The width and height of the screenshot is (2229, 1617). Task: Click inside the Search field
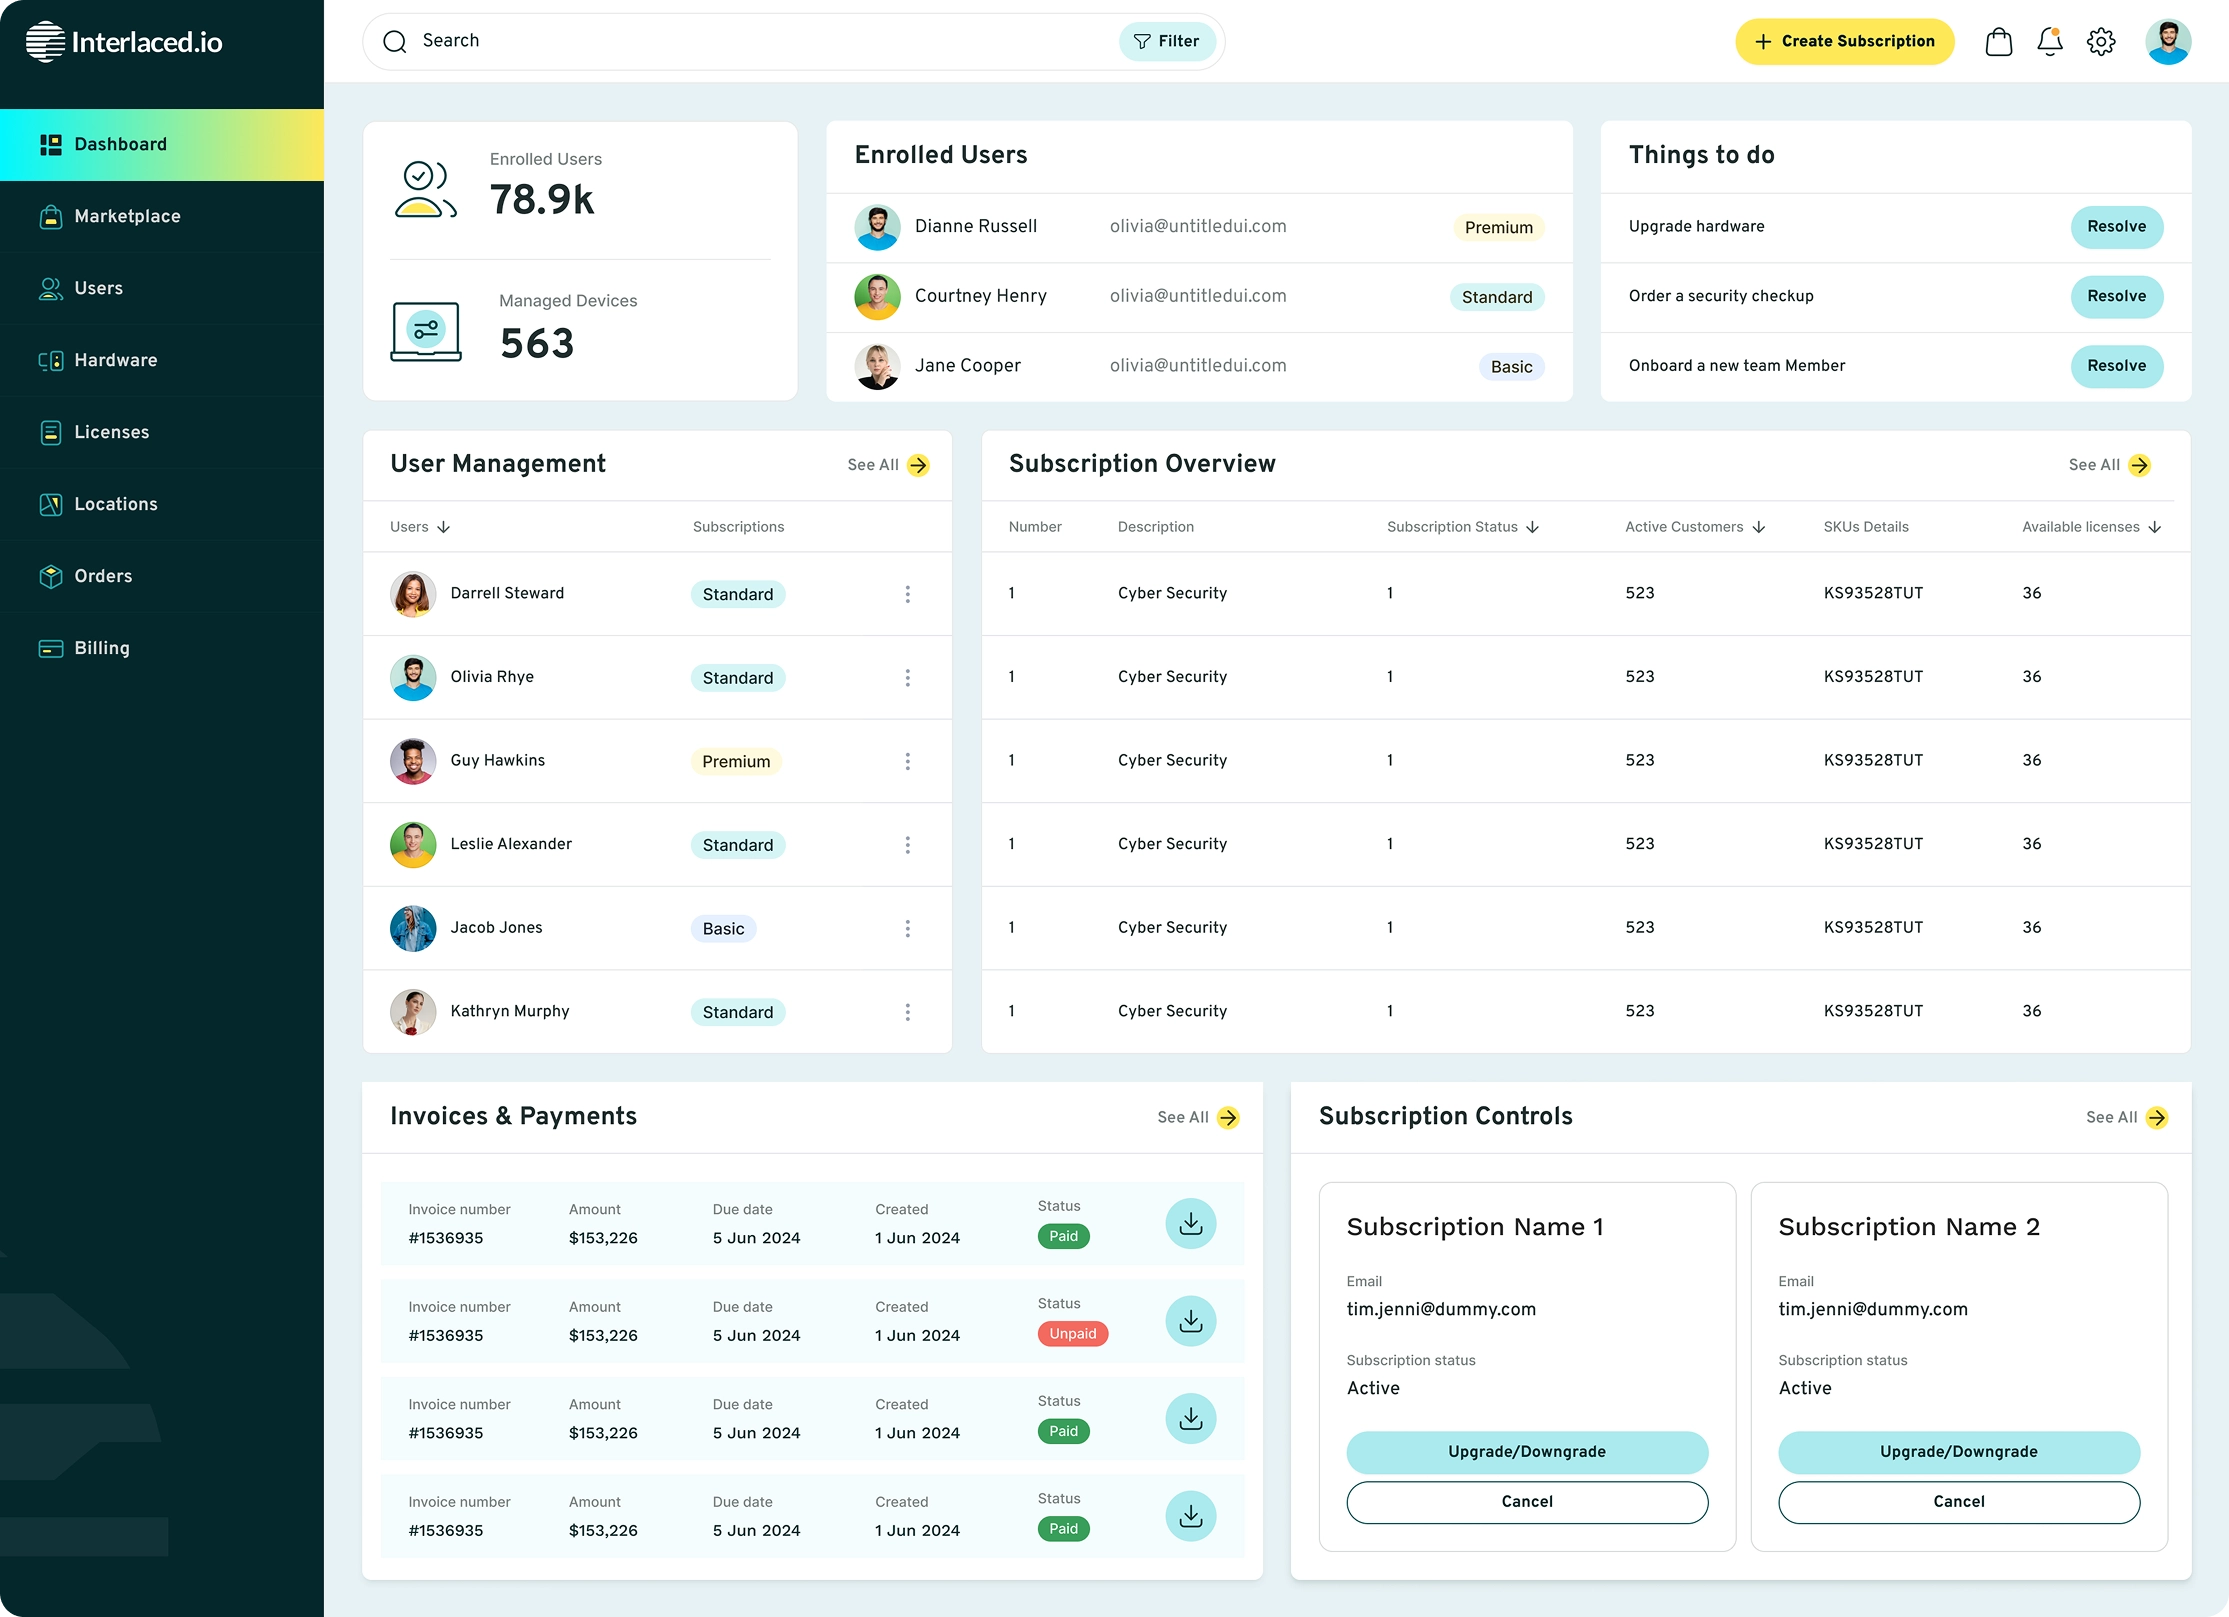tap(700, 41)
